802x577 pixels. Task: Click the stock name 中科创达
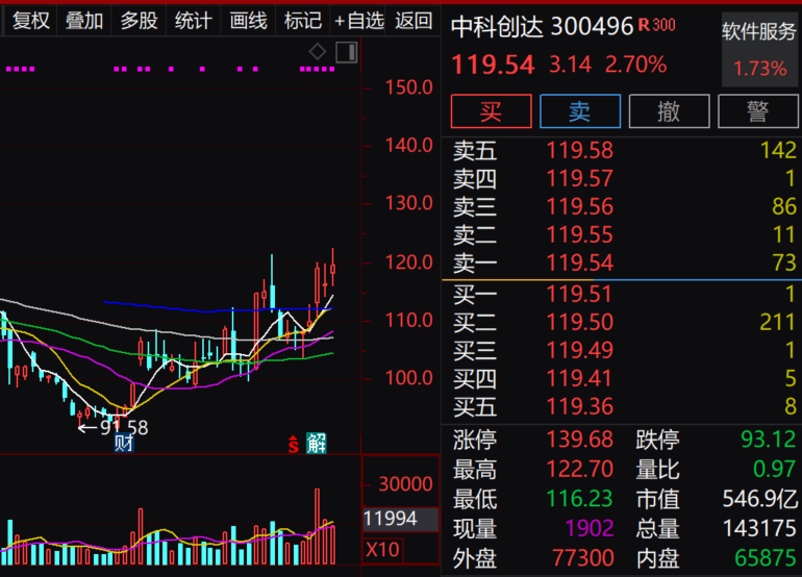coord(497,26)
